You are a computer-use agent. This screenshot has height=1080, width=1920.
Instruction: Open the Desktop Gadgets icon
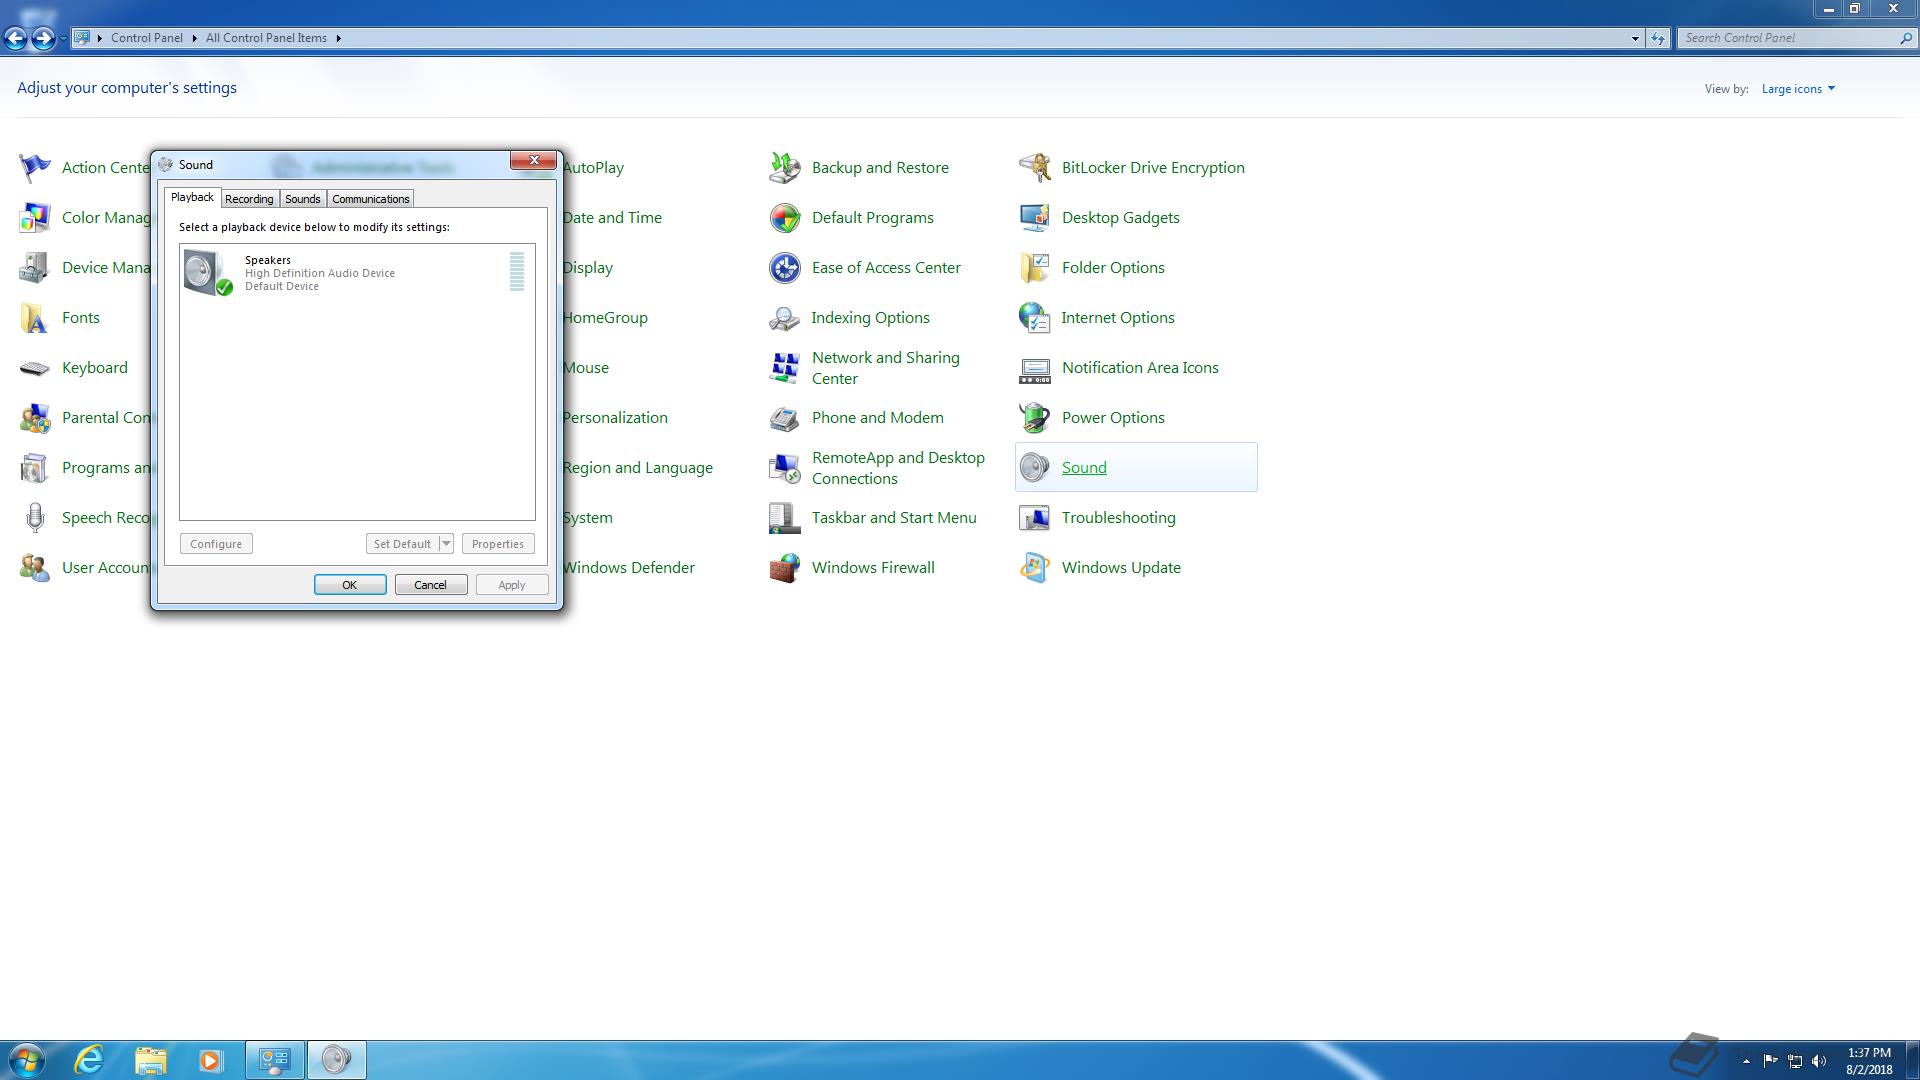[1035, 217]
